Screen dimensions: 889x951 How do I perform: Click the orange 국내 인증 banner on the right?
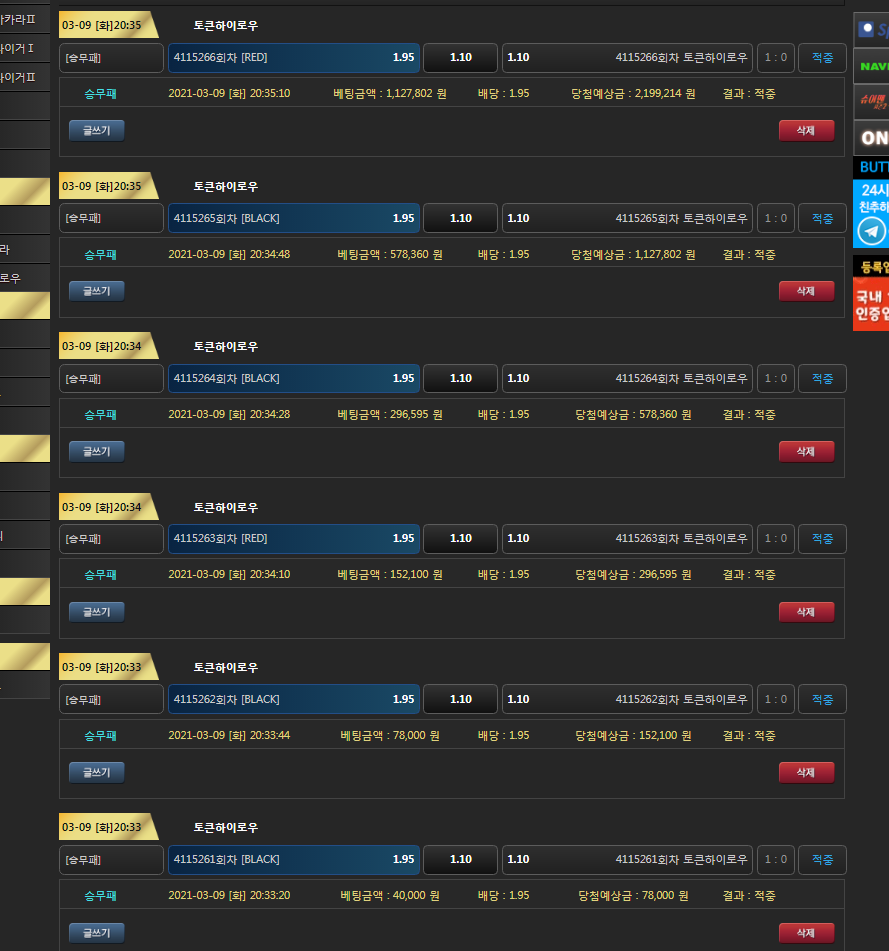tap(871, 305)
